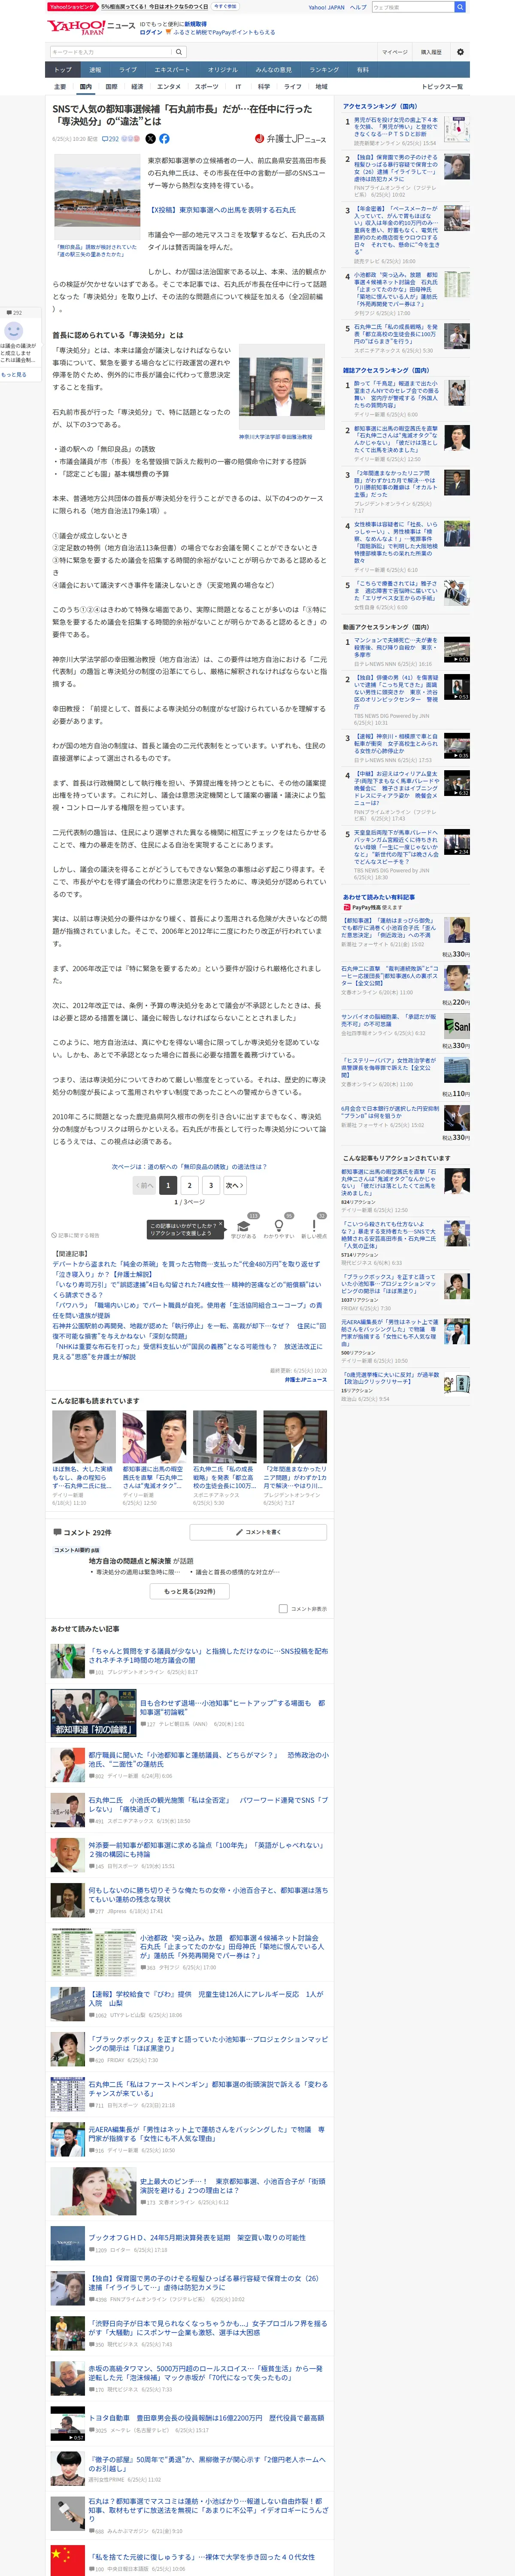Select the スポーツ category
Screen dimensions: 515x2576
206,87
